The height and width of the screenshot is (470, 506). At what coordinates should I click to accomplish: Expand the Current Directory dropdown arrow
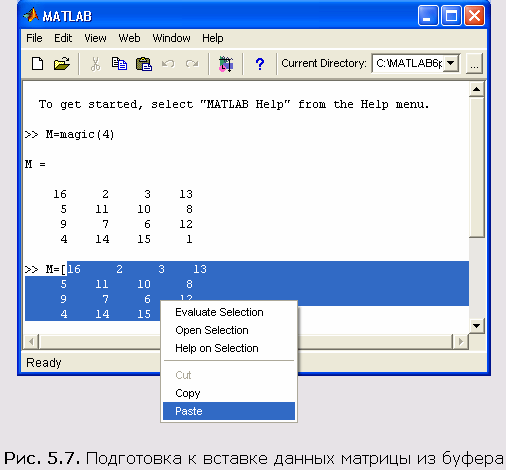pos(451,63)
